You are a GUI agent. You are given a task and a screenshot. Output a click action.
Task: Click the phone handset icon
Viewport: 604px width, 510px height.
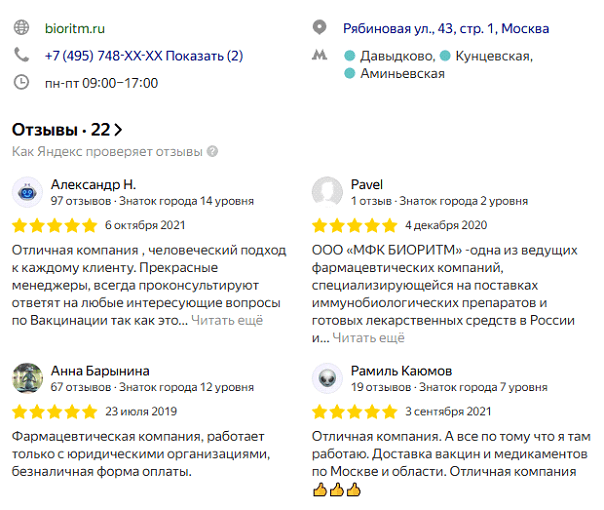click(22, 56)
